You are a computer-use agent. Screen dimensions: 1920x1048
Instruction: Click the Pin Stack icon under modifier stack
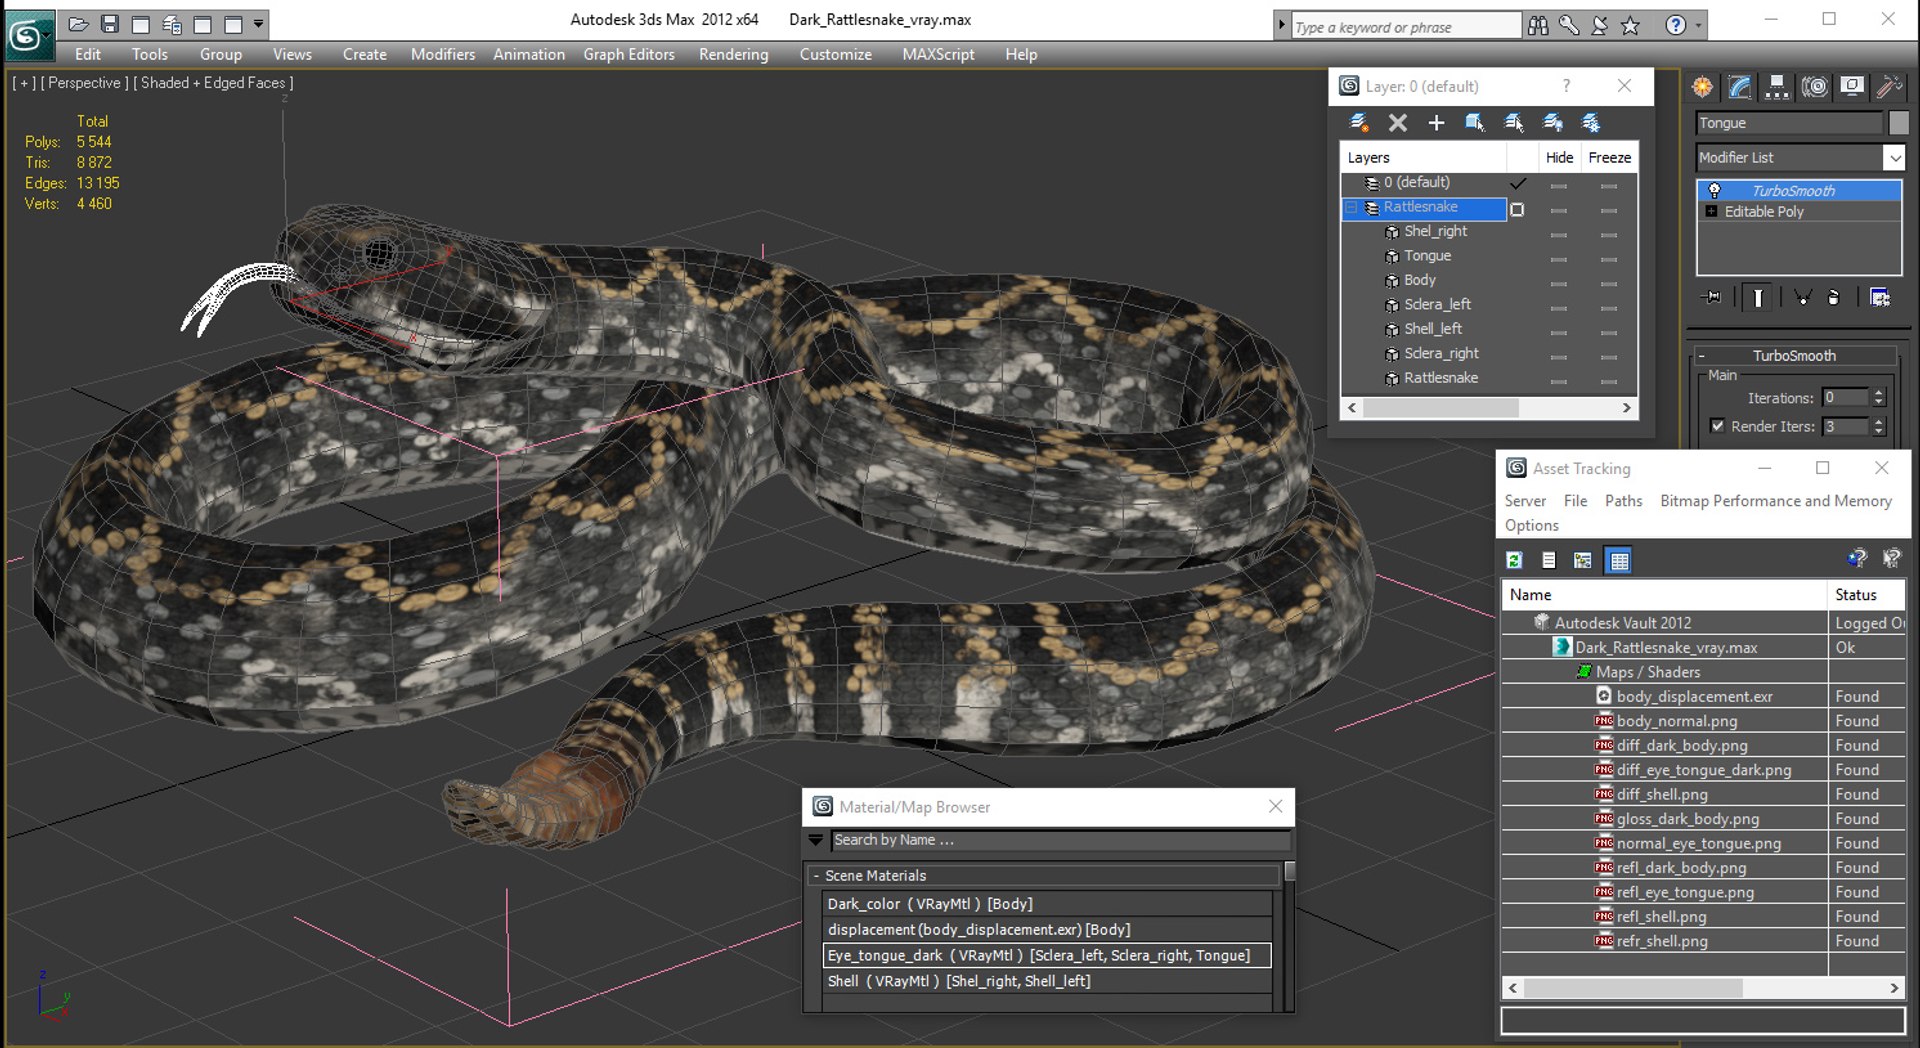click(1713, 297)
